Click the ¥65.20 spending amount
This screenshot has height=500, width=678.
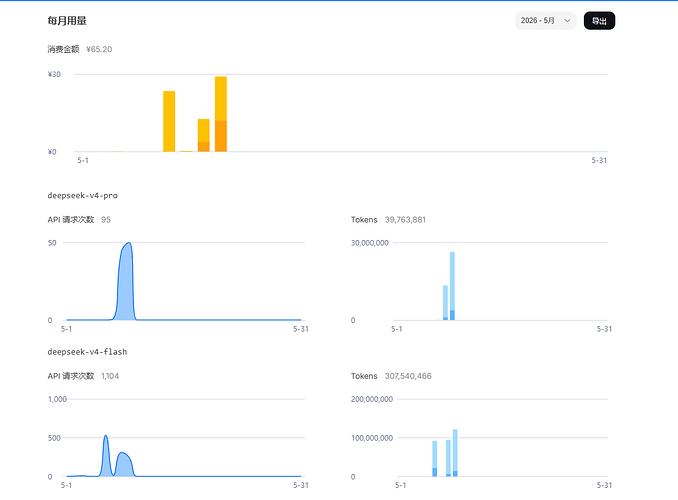click(x=99, y=49)
